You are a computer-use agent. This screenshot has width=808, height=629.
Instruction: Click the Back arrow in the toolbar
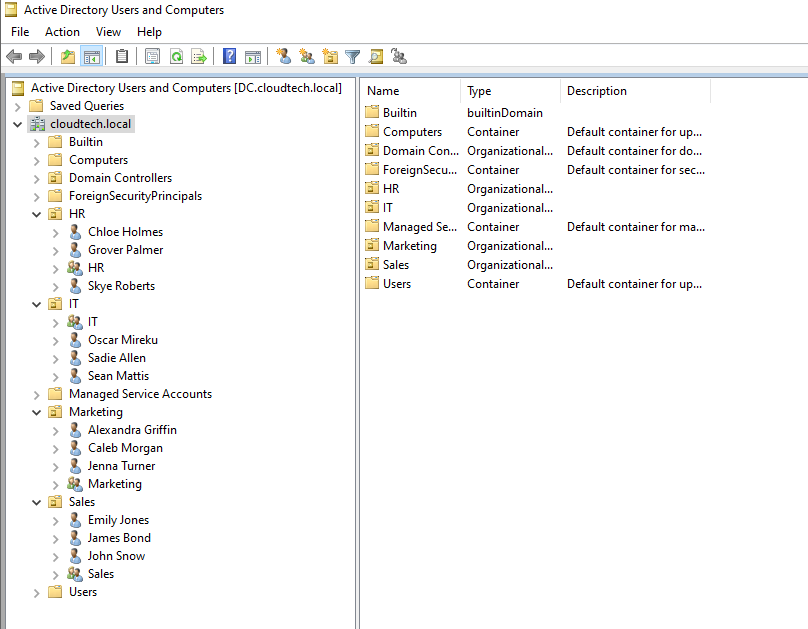pos(14,57)
